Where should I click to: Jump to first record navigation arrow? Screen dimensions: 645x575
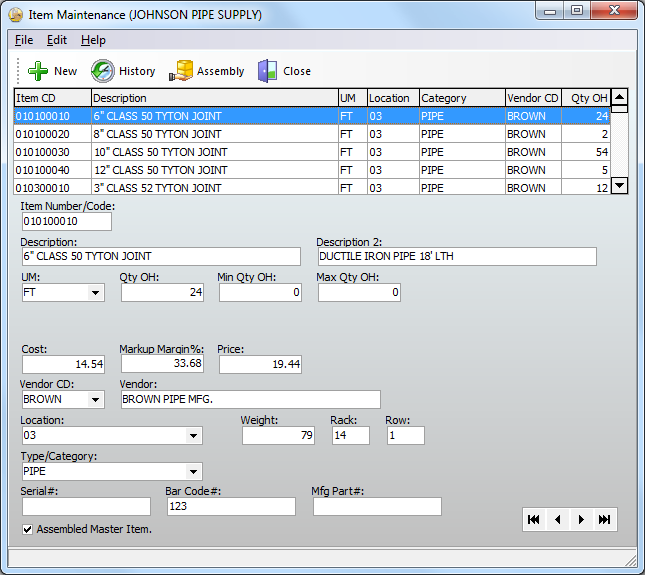coord(534,519)
